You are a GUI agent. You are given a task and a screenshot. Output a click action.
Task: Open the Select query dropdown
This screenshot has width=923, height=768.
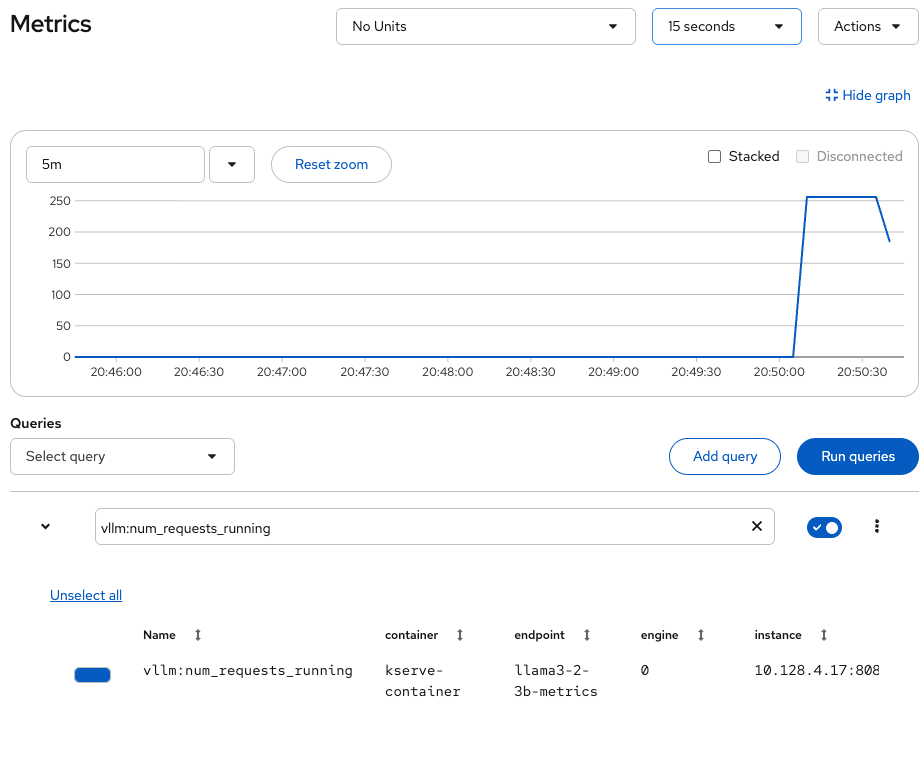[x=122, y=456]
